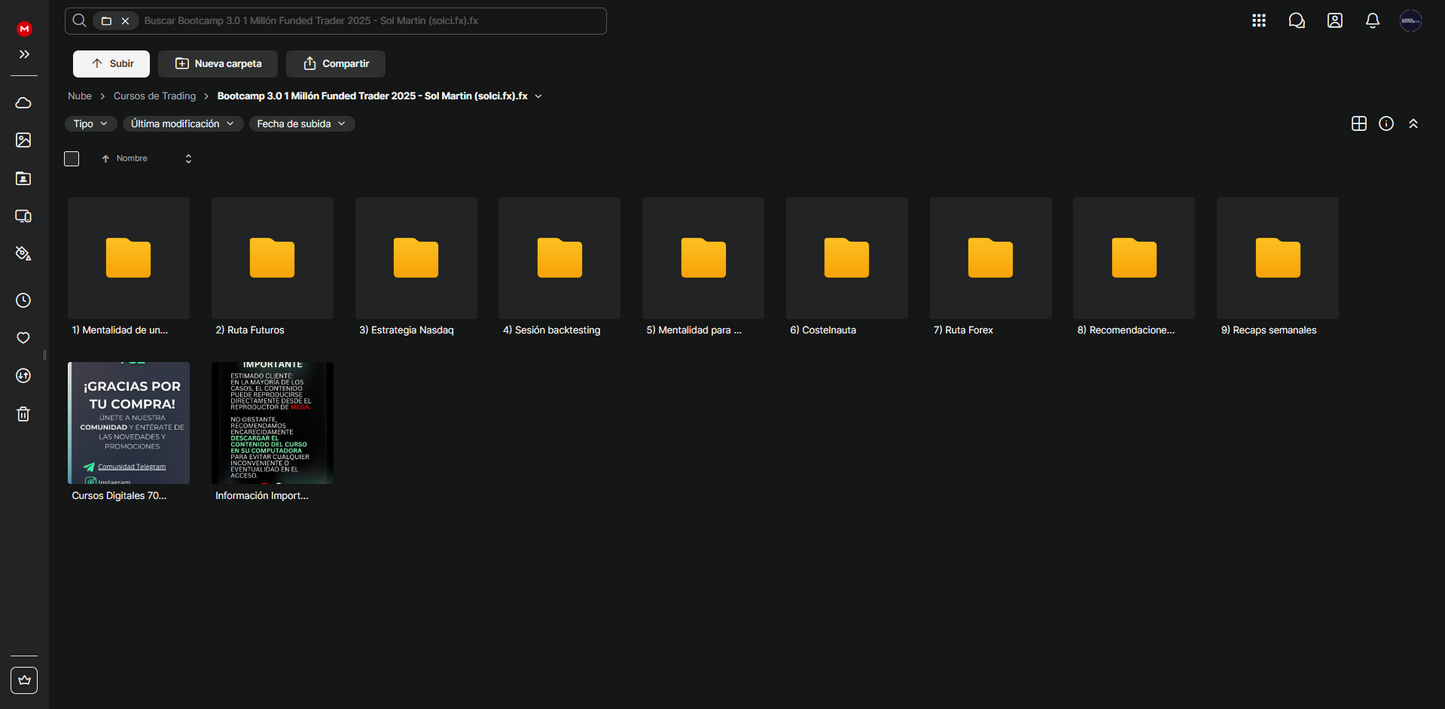Open the chat bubble icon in header
Viewport: 1445px width, 709px height.
tap(1296, 21)
